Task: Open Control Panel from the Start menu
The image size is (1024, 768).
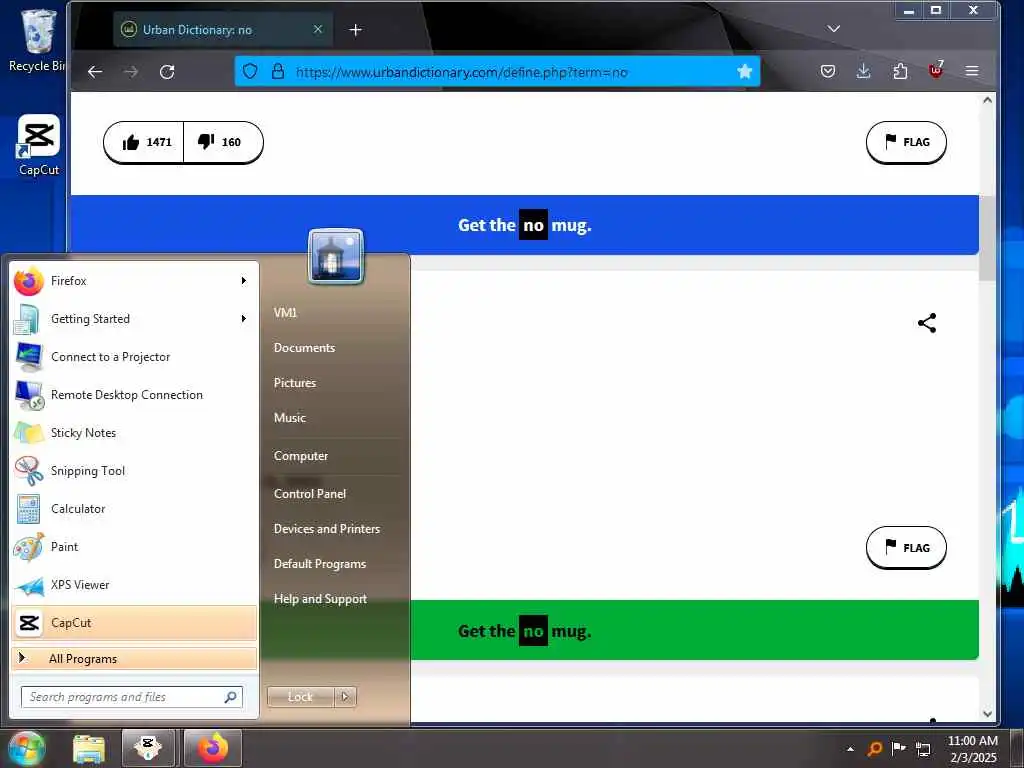Action: [310, 494]
